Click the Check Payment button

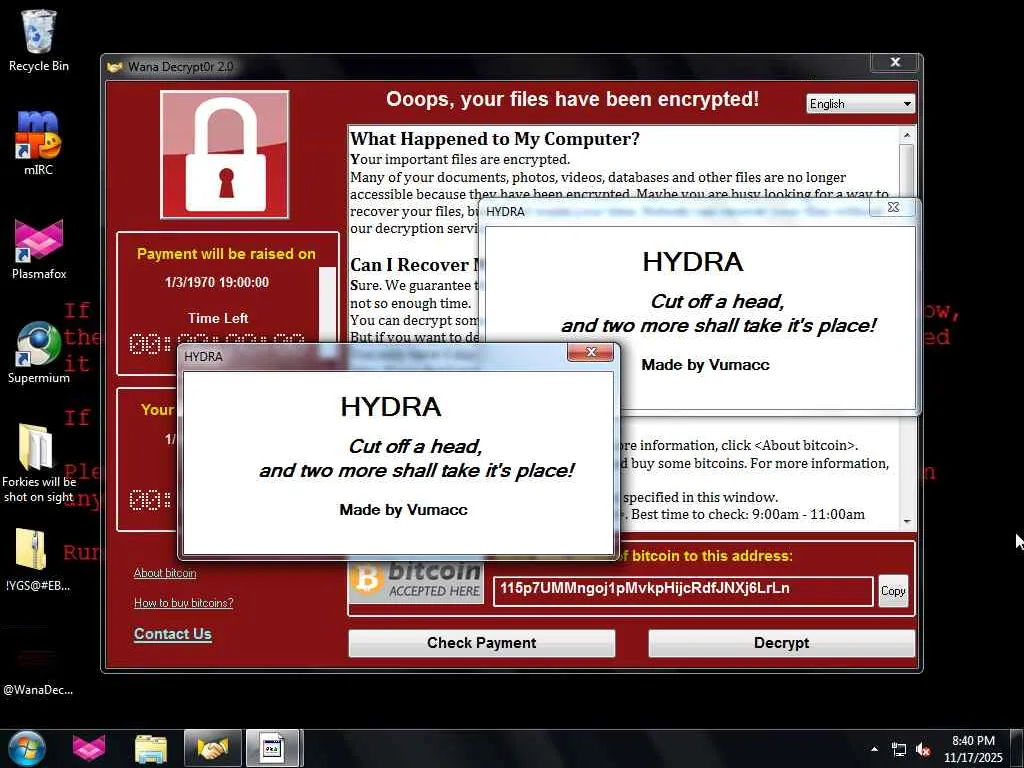[x=481, y=643]
